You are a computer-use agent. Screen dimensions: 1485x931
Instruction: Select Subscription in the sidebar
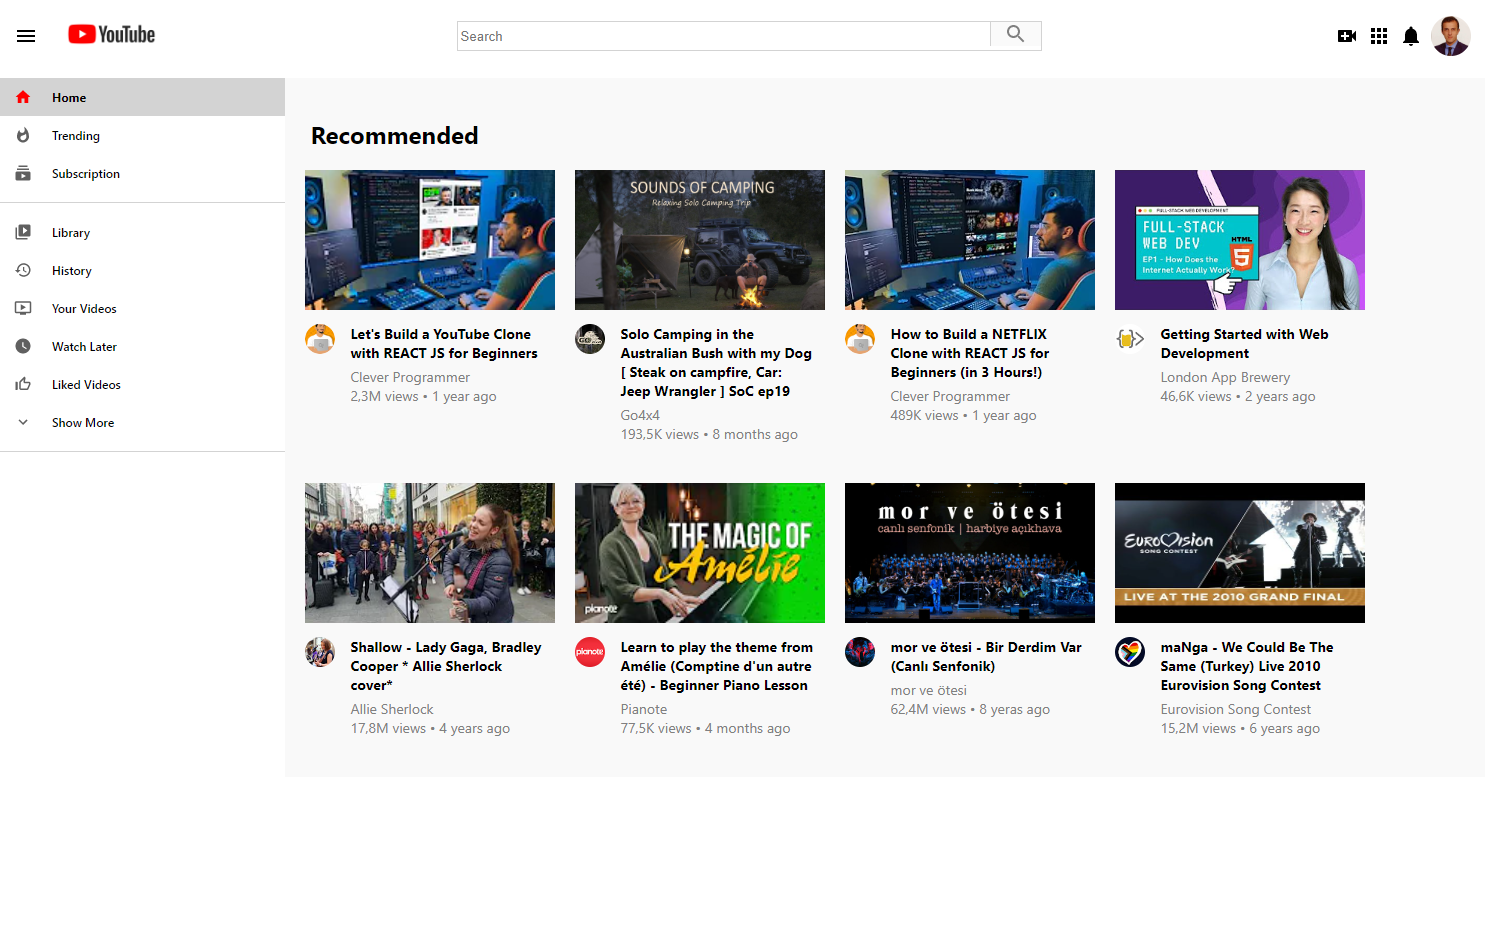[x=142, y=173]
